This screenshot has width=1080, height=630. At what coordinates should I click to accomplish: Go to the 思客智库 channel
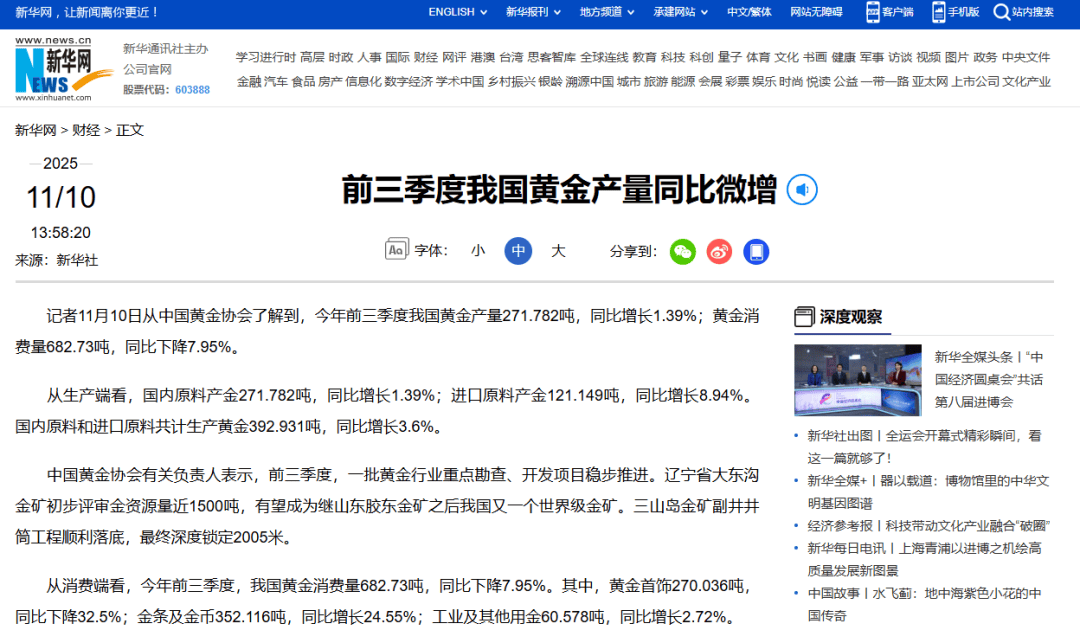tap(551, 57)
